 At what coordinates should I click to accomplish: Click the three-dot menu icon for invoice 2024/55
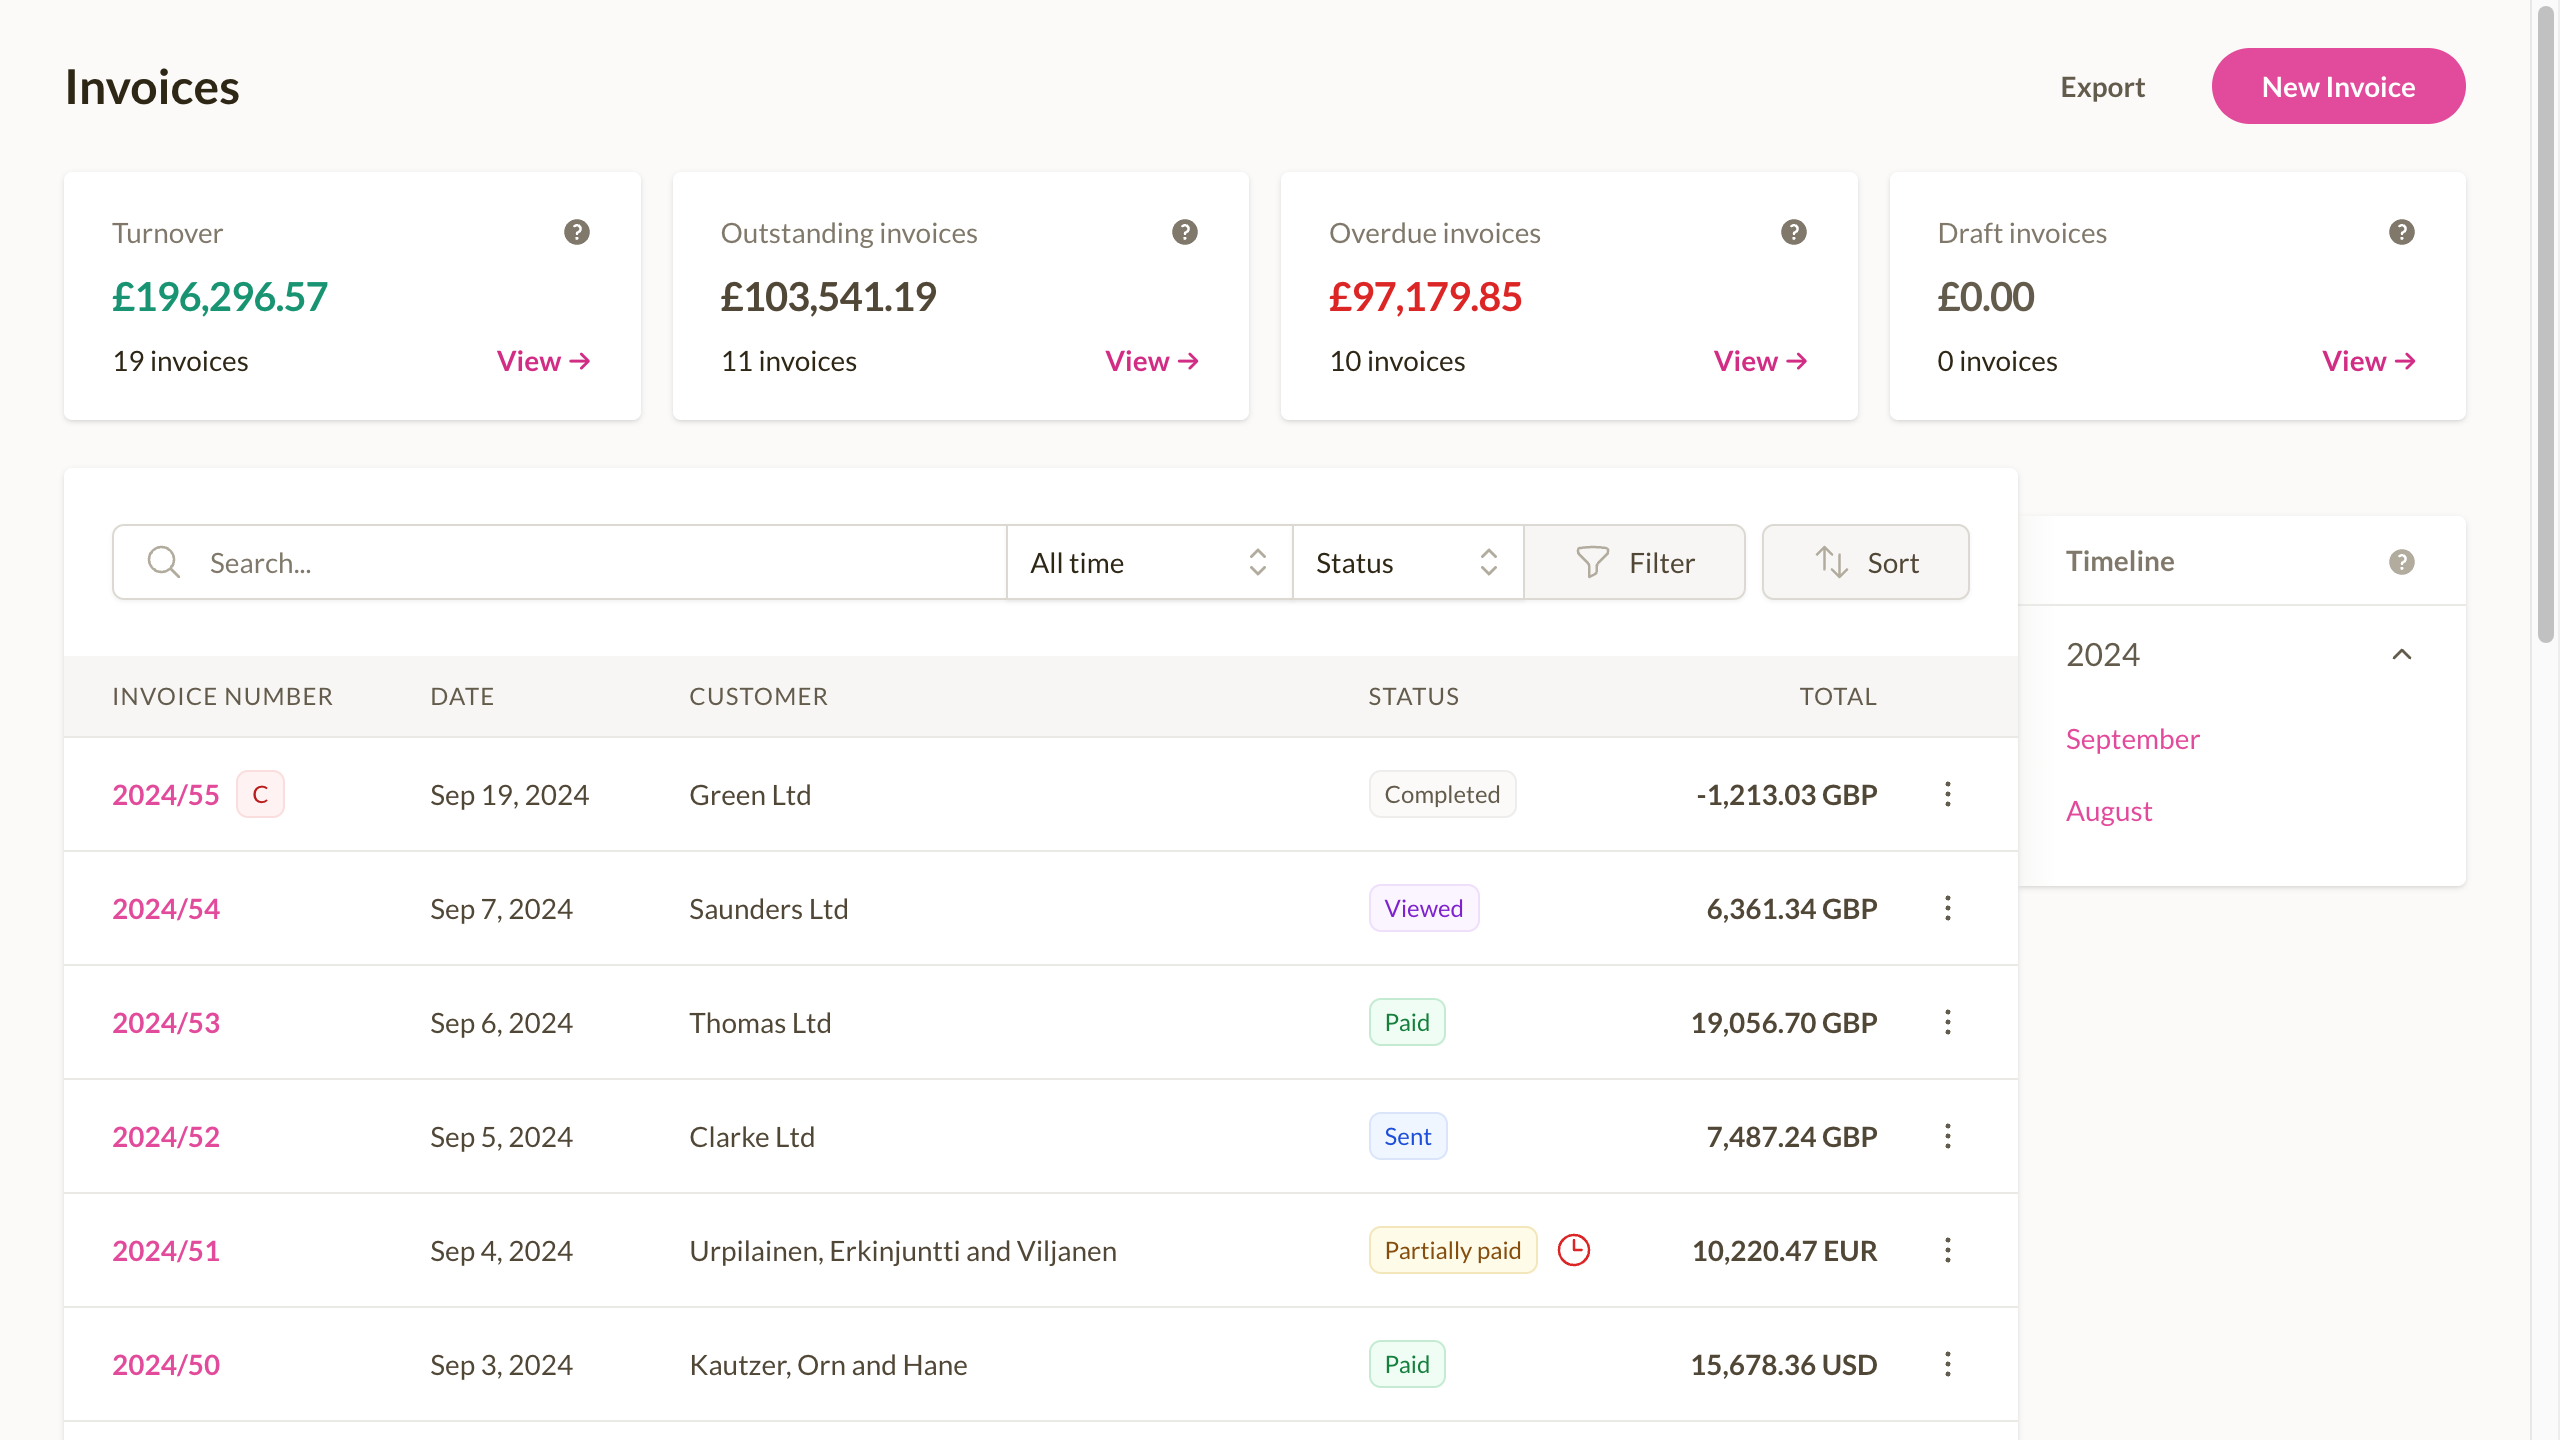point(1946,793)
